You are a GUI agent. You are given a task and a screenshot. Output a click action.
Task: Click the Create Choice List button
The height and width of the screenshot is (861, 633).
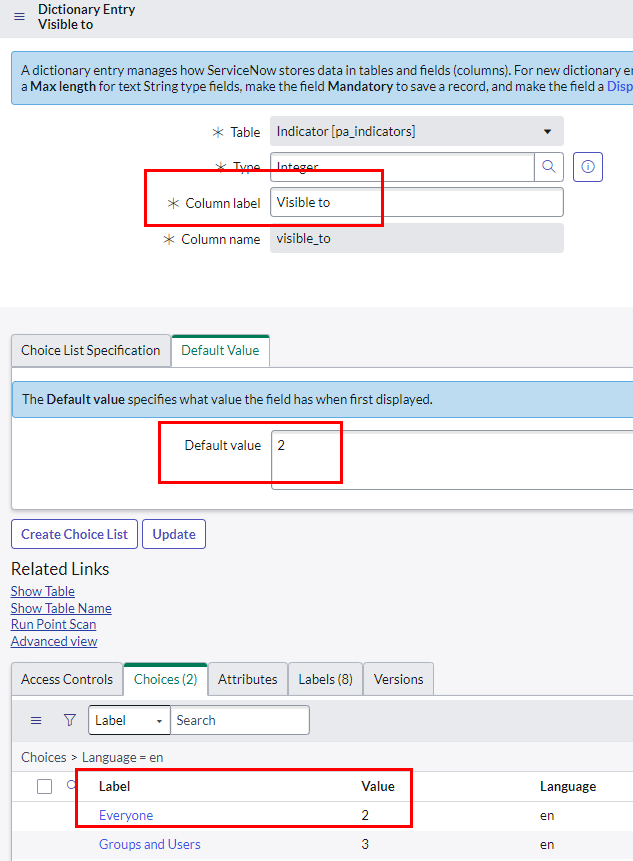74,534
